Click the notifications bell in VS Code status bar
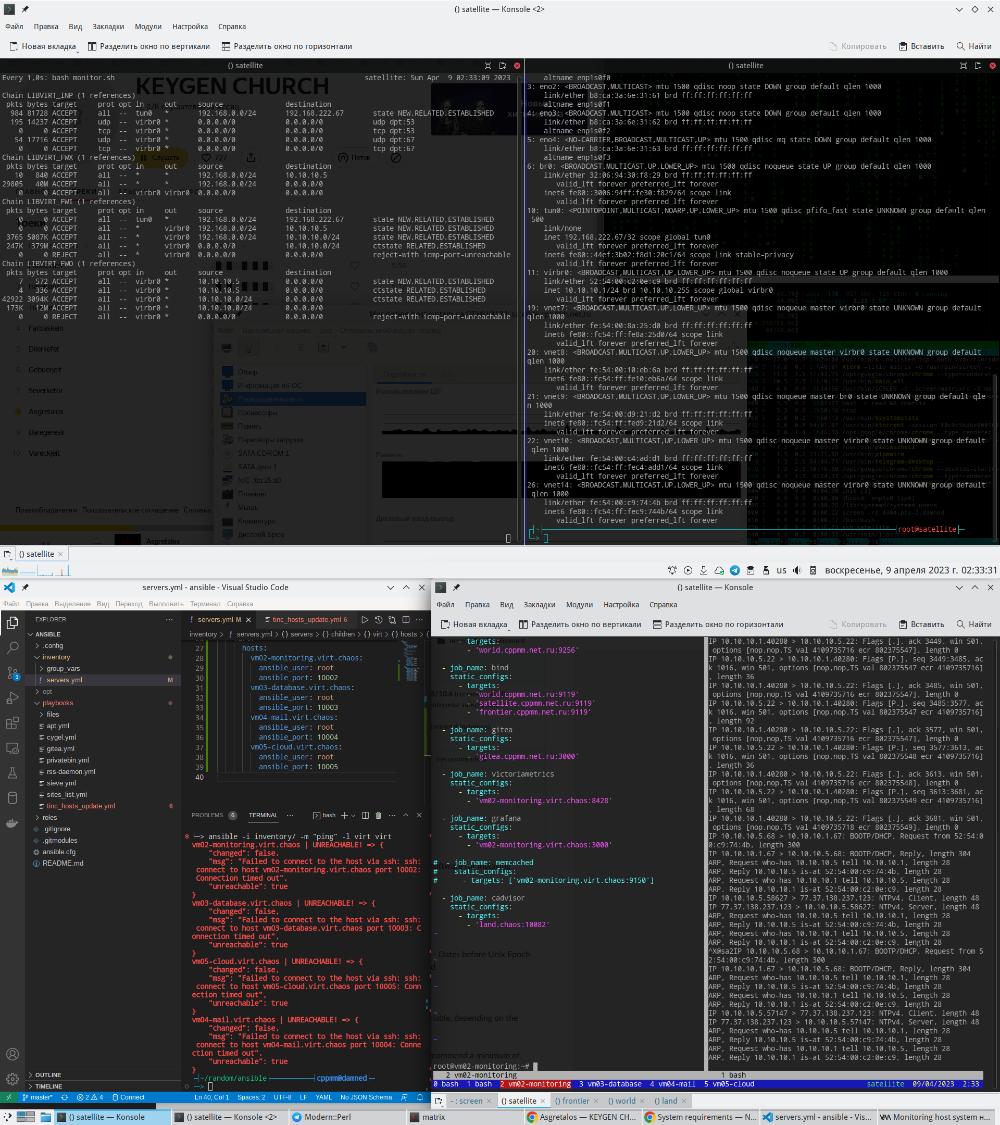 tap(420, 1097)
